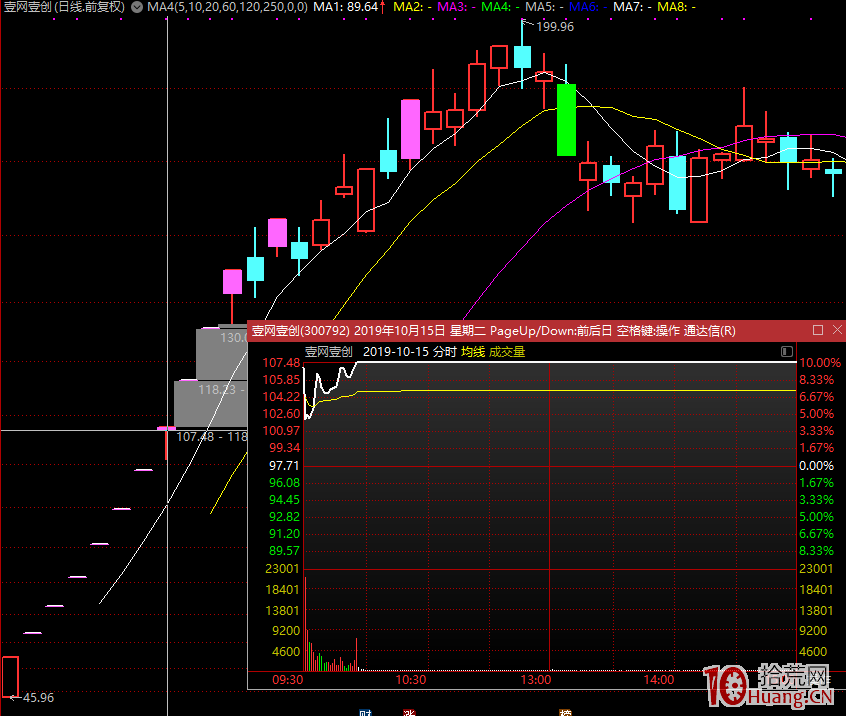
Task: Click the MA7: - label
Action: pos(632,7)
